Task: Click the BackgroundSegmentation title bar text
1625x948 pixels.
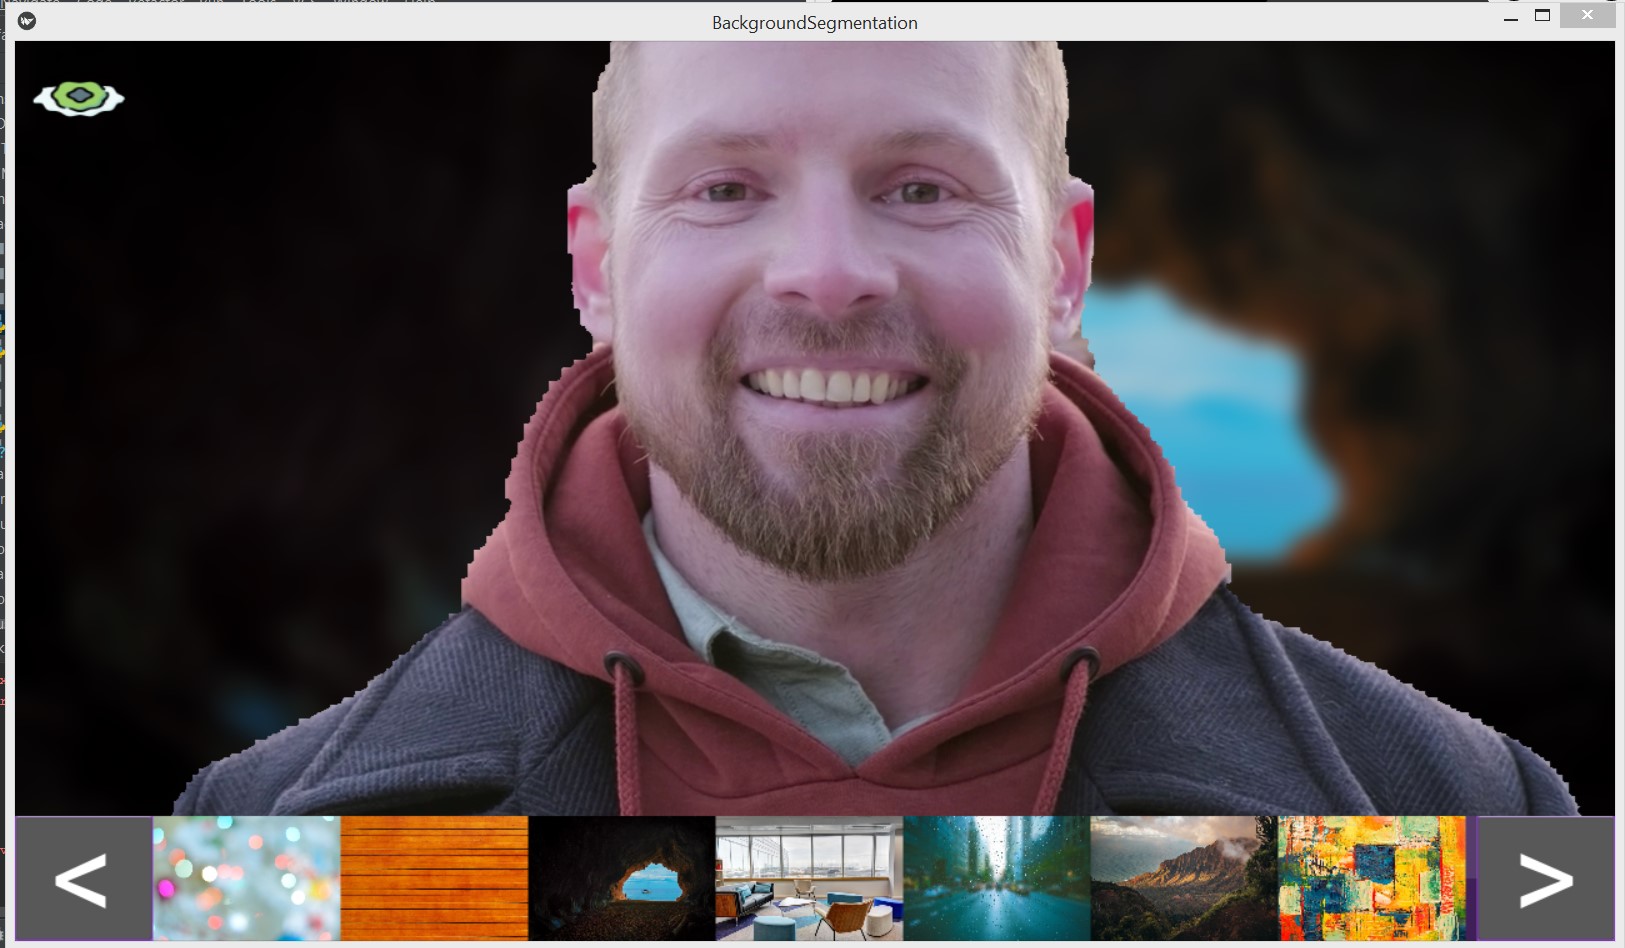Action: point(814,21)
